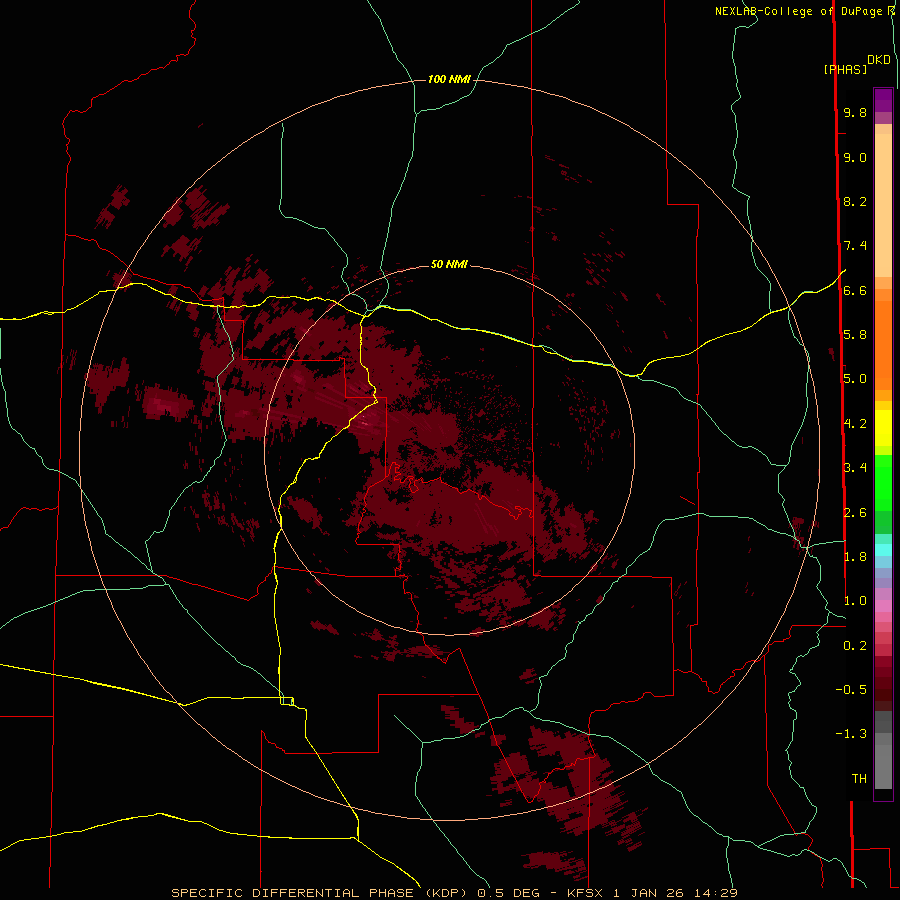Click the TH legend label
This screenshot has width=900, height=900.
pyautogui.click(x=859, y=778)
